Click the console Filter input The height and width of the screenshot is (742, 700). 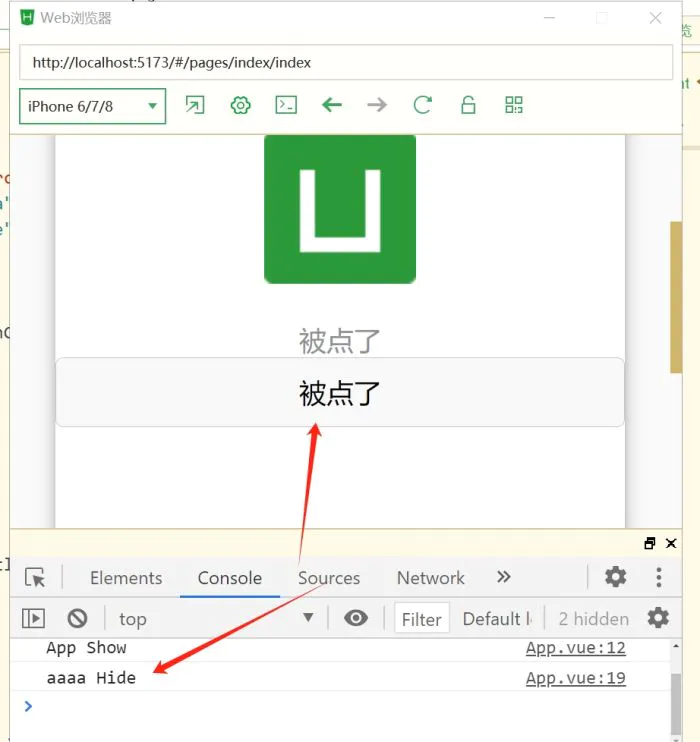[x=421, y=618]
